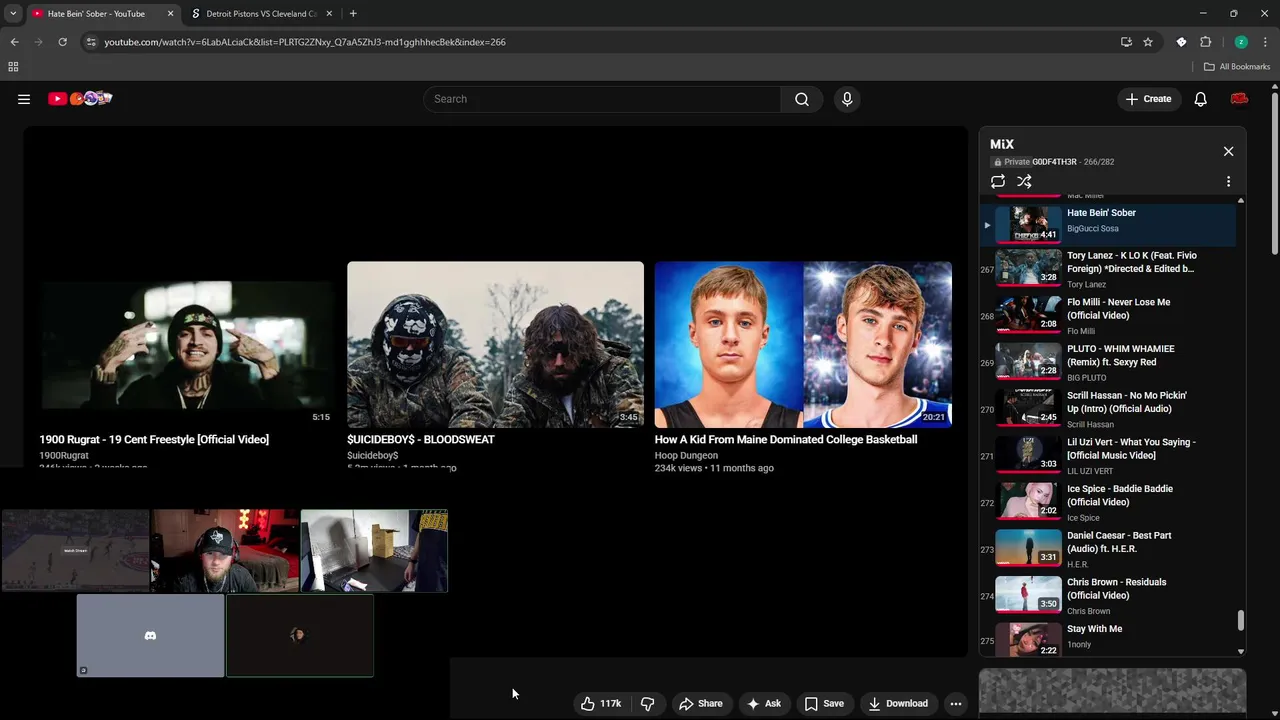Image resolution: width=1280 pixels, height=720 pixels.
Task: Click the pinned extension icon beside extensions
Action: 1181,42
